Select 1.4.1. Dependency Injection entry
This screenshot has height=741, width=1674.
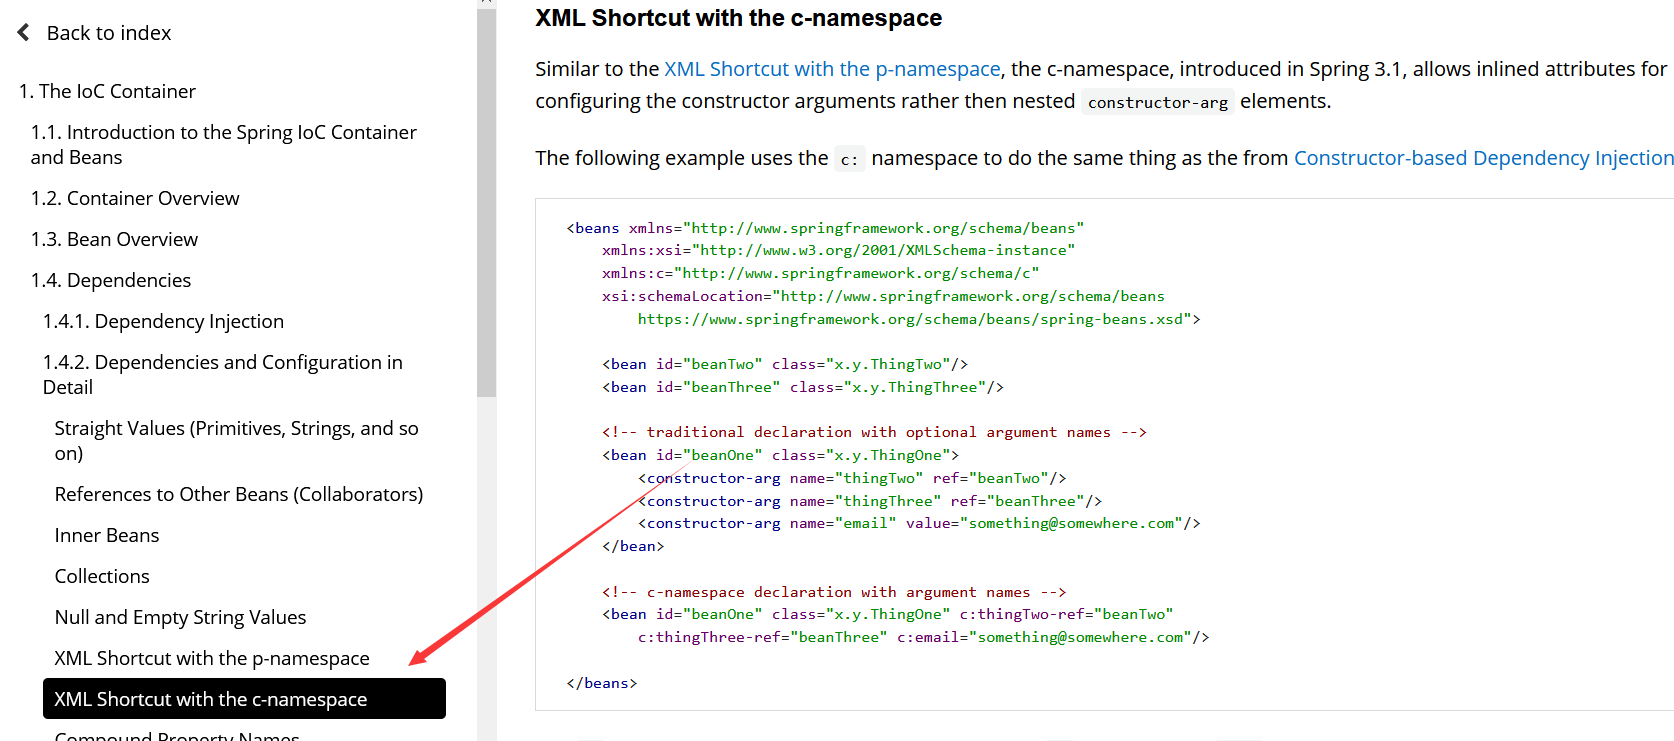(163, 321)
